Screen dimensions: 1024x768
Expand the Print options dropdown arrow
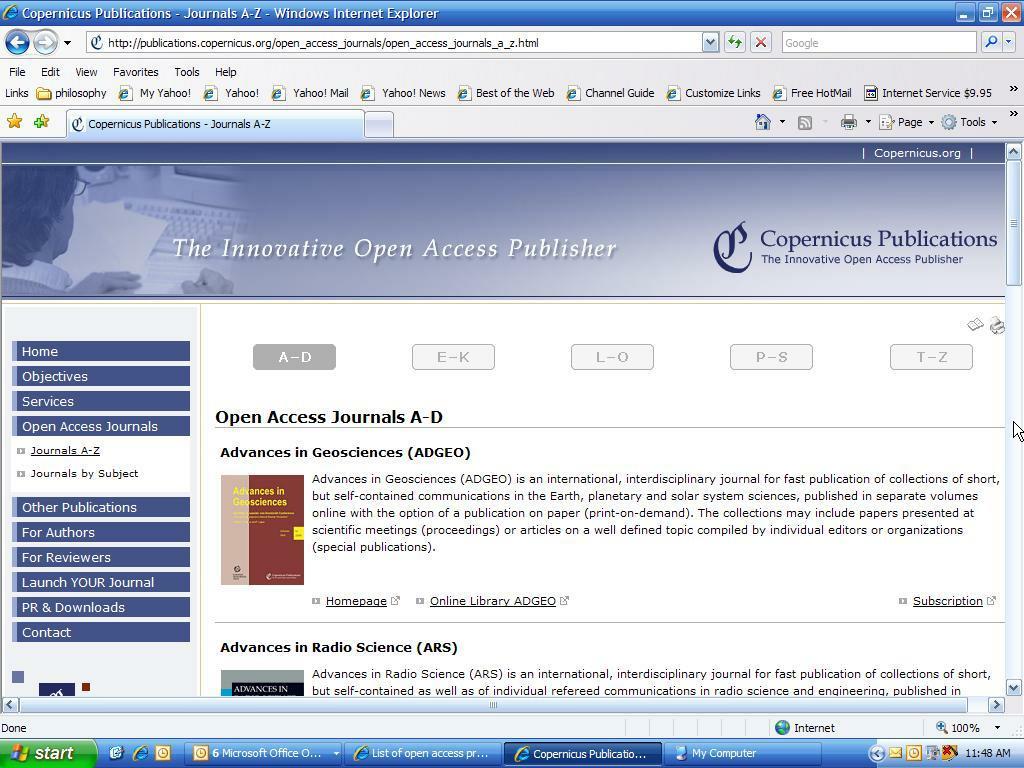click(x=868, y=122)
